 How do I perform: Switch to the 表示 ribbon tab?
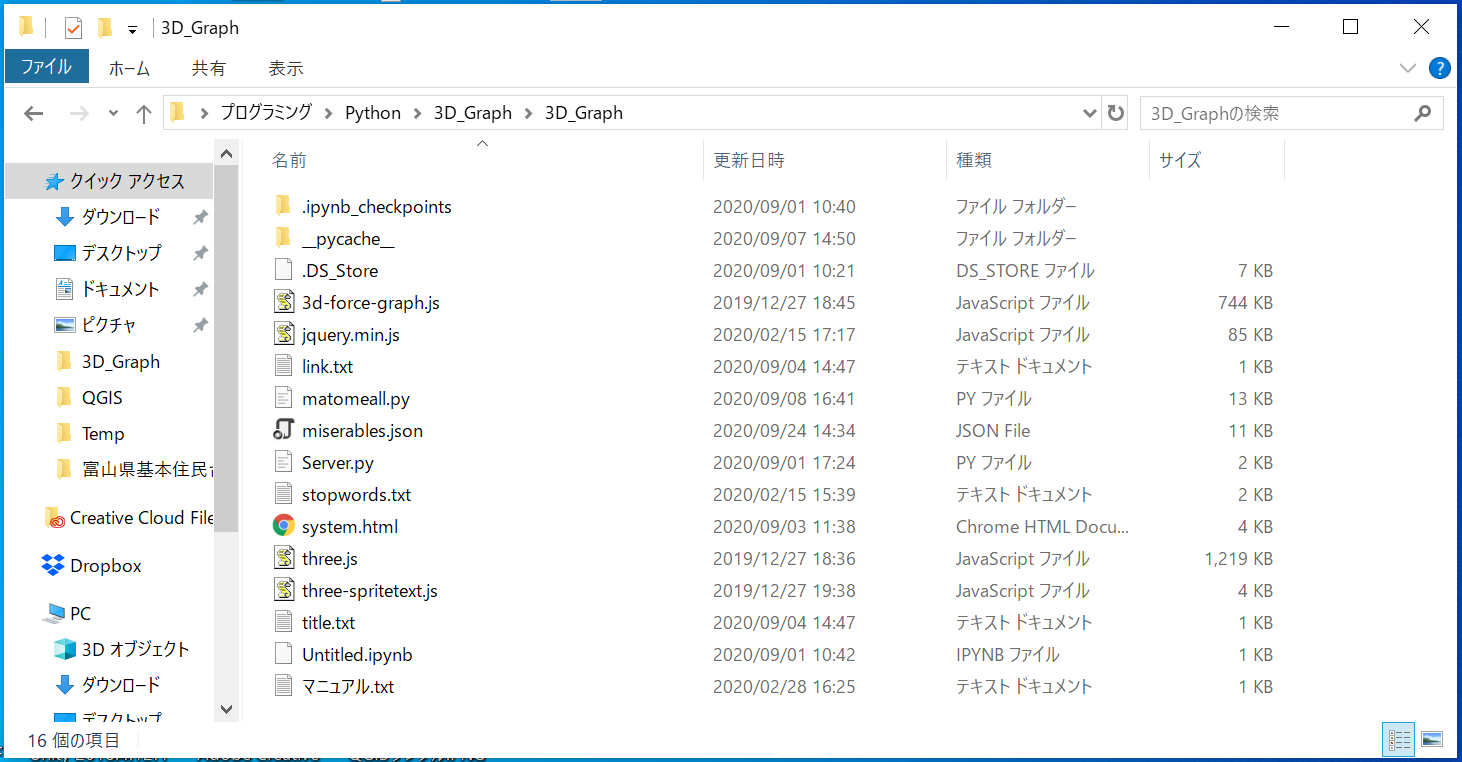[x=285, y=68]
